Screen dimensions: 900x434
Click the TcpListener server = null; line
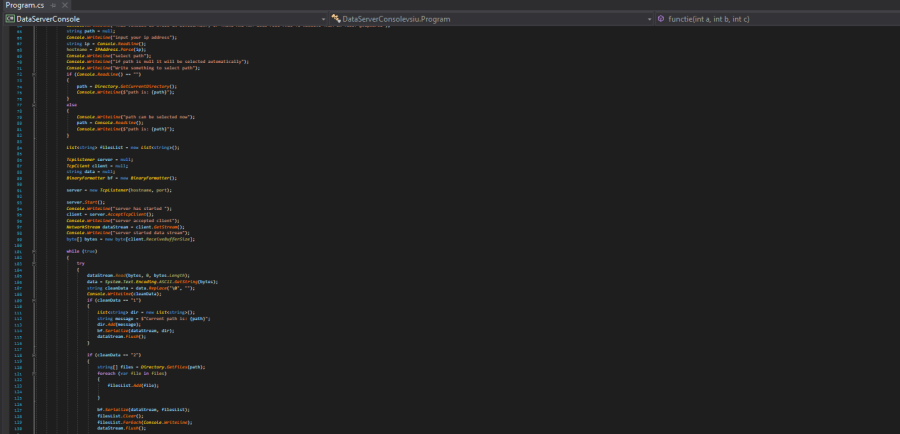[x=100, y=159]
